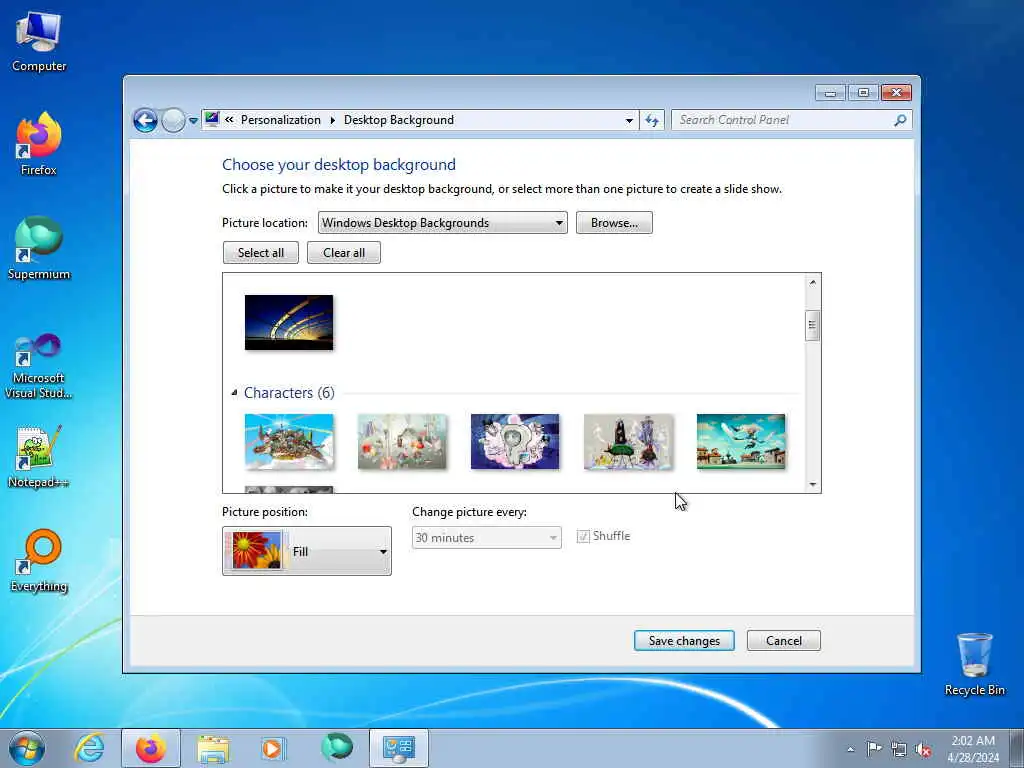Open the arrow between Personalization and Desktop Background
1024x768 pixels.
click(332, 120)
